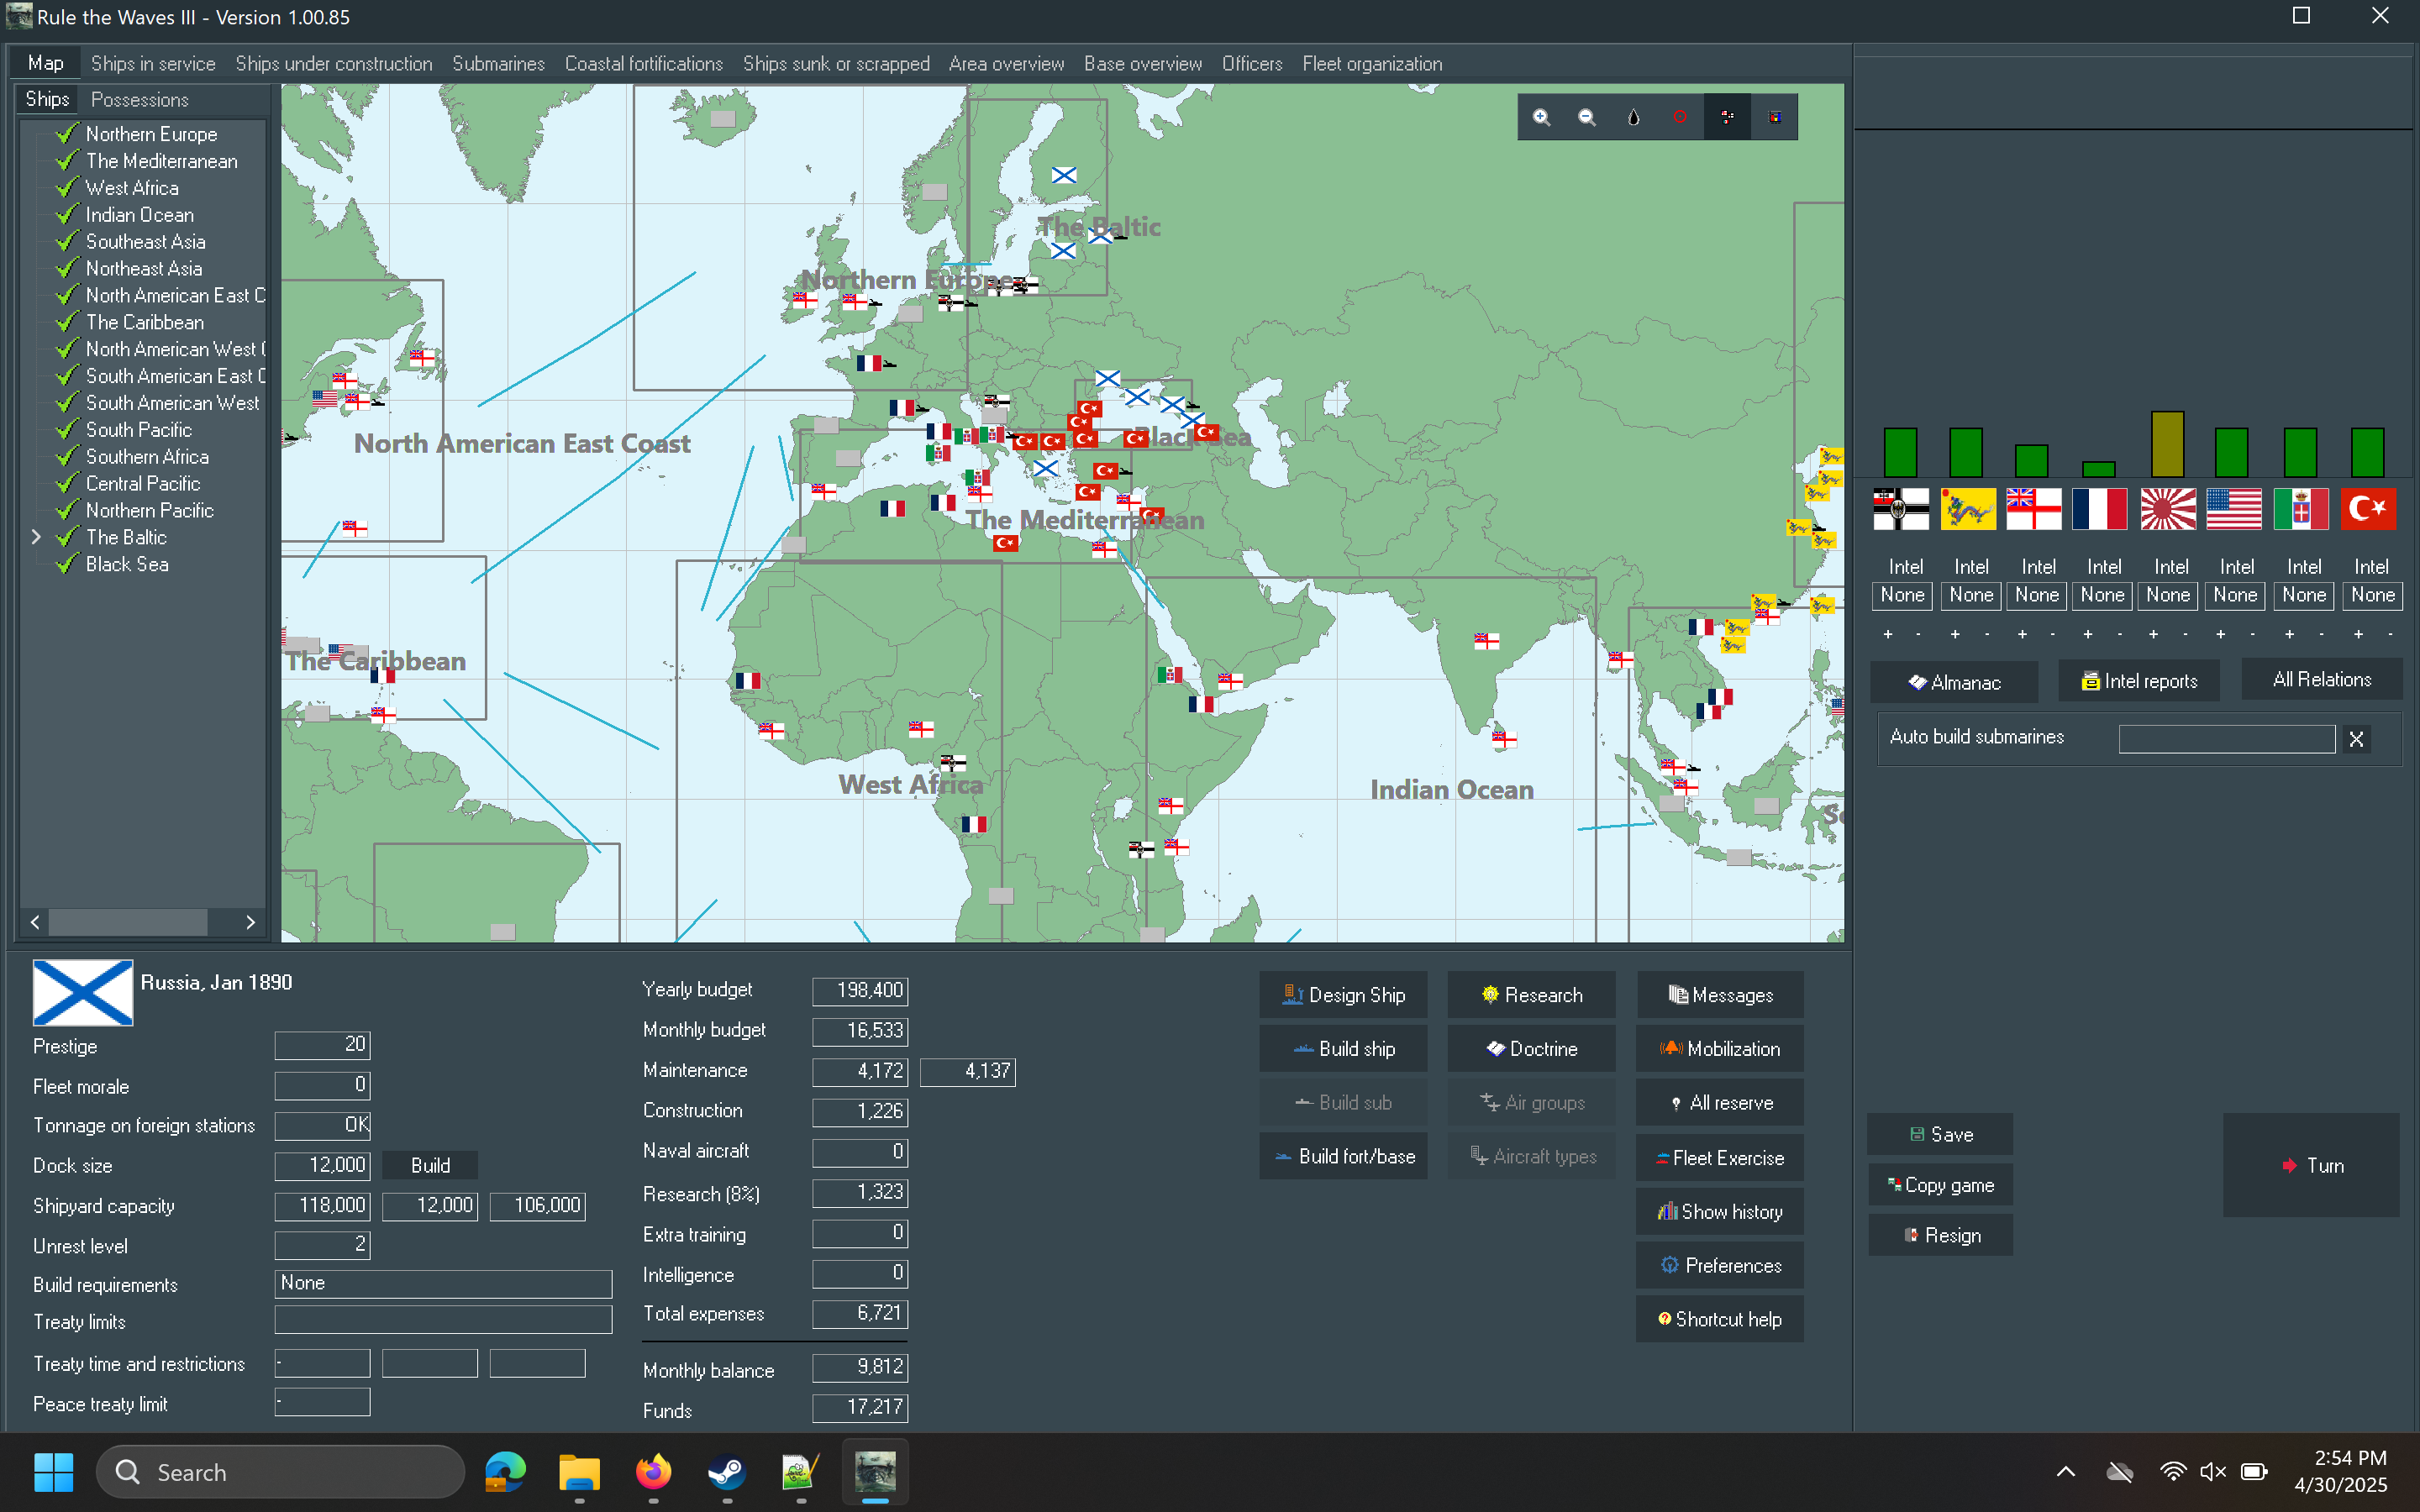Toggle West Africa area checkmark
The width and height of the screenshot is (2420, 1512).
click(x=67, y=188)
